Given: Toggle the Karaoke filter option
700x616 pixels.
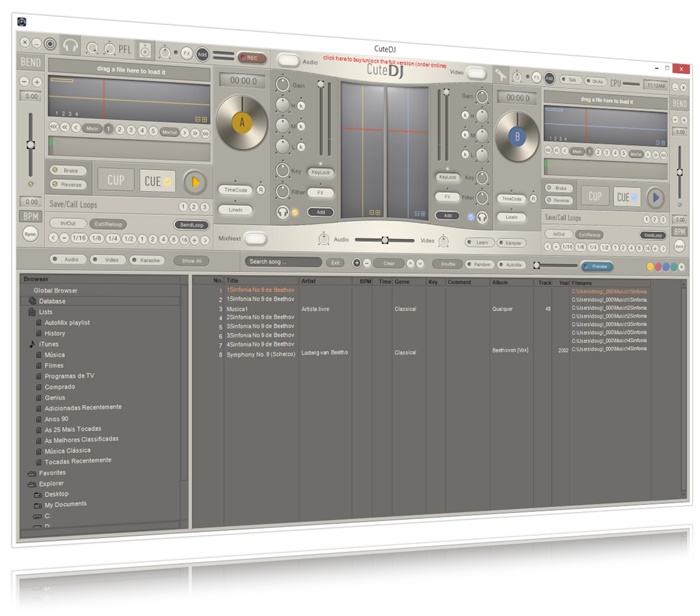Looking at the screenshot, I should click(147, 260).
